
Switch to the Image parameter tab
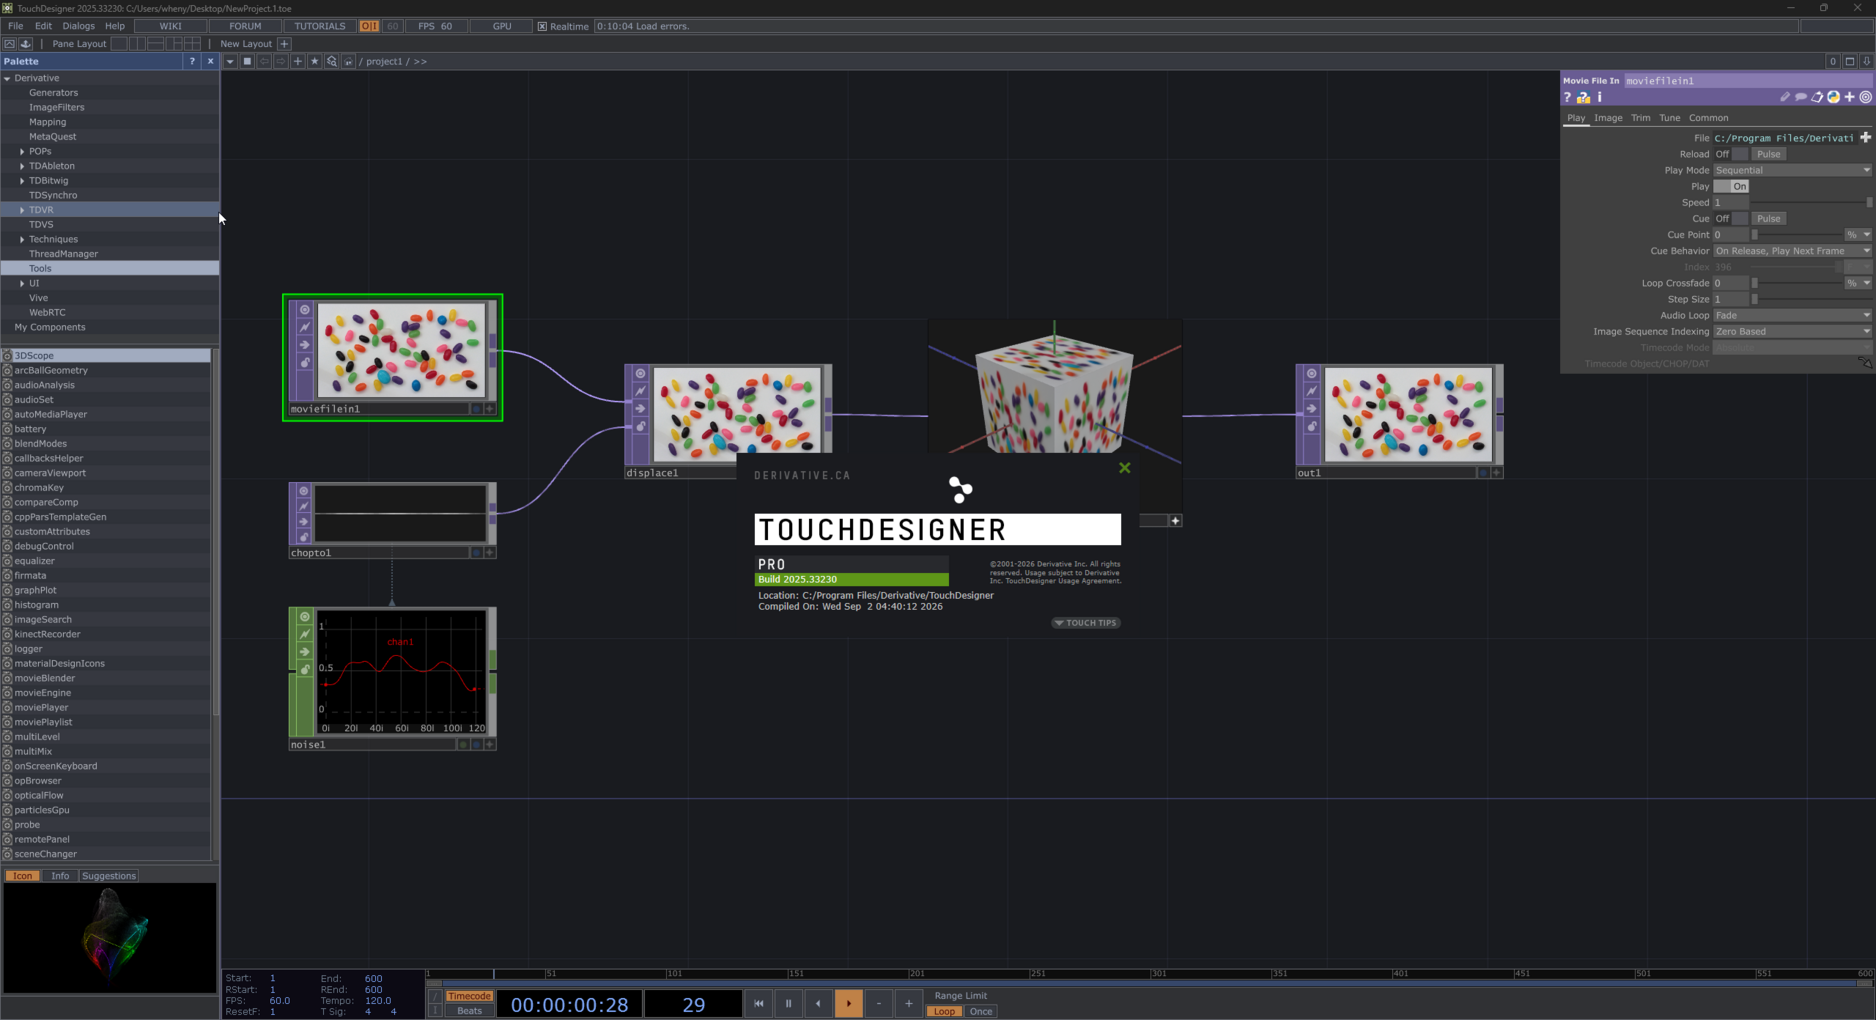pos(1608,118)
